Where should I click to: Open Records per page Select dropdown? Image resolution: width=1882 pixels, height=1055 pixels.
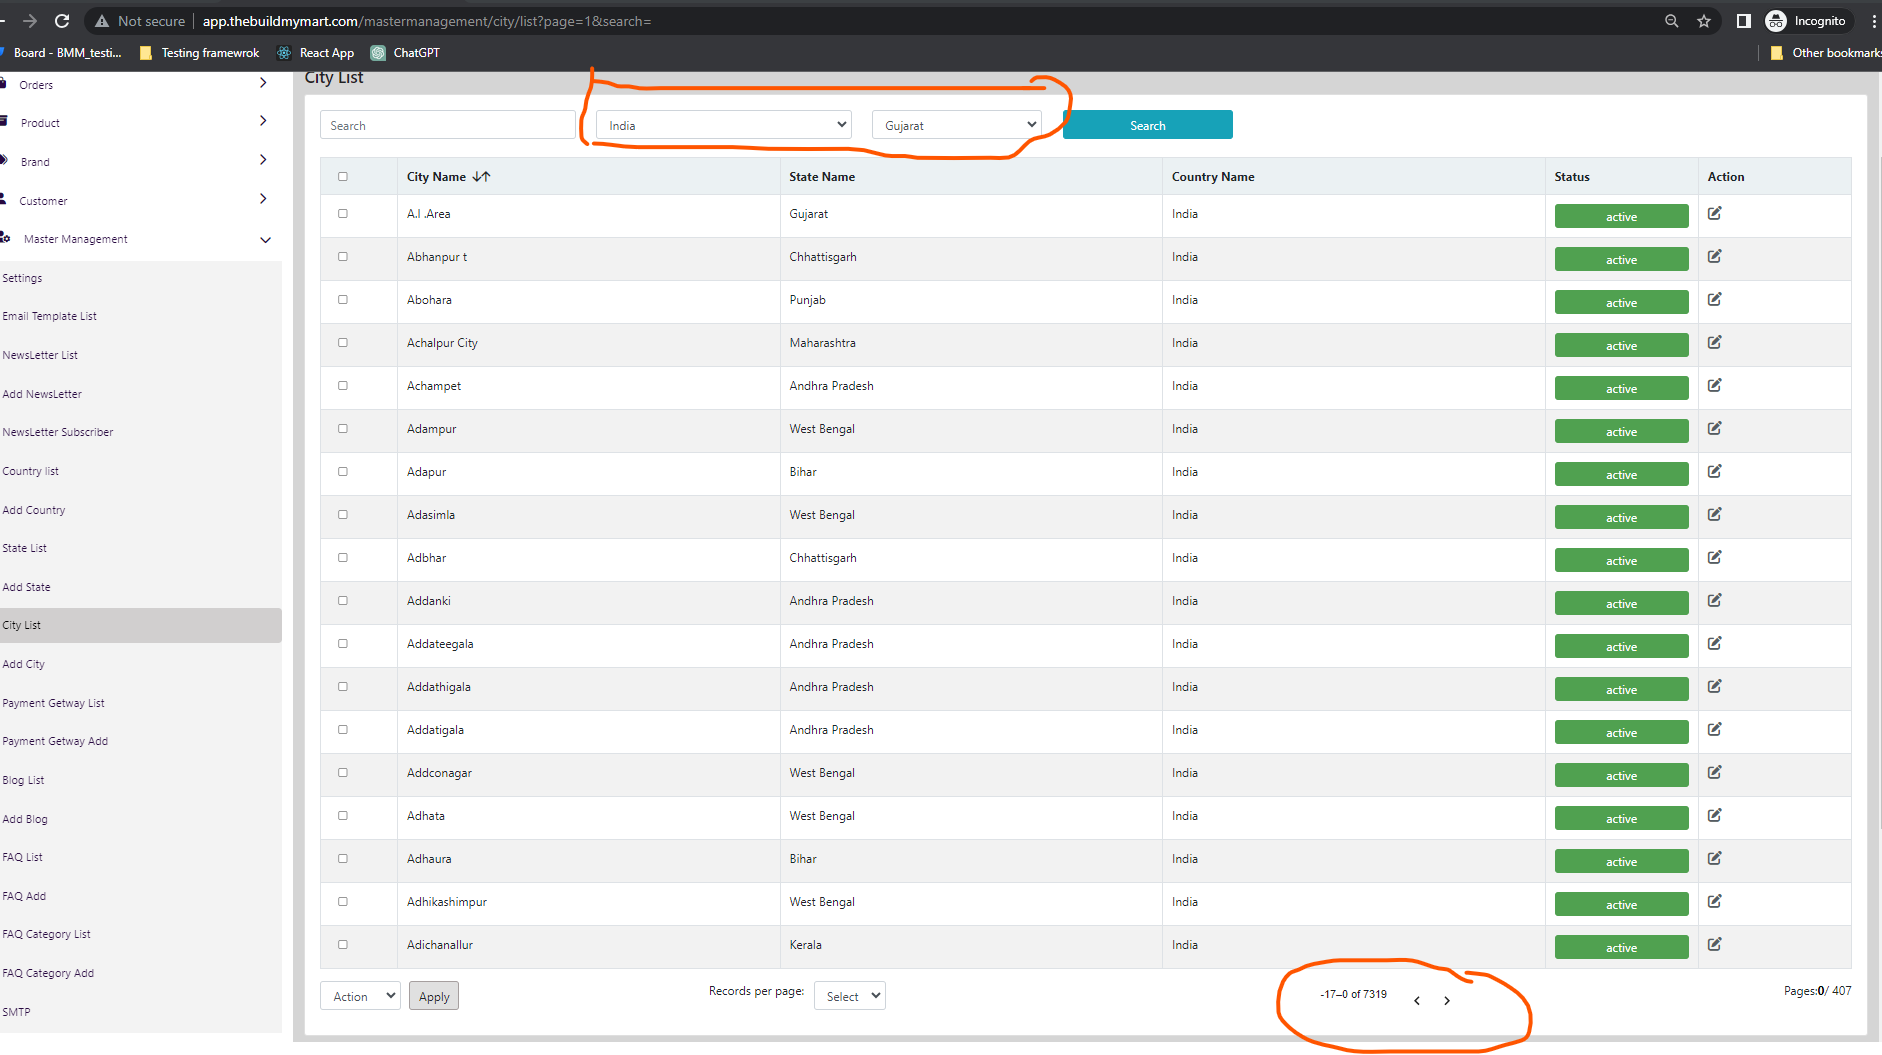[850, 996]
